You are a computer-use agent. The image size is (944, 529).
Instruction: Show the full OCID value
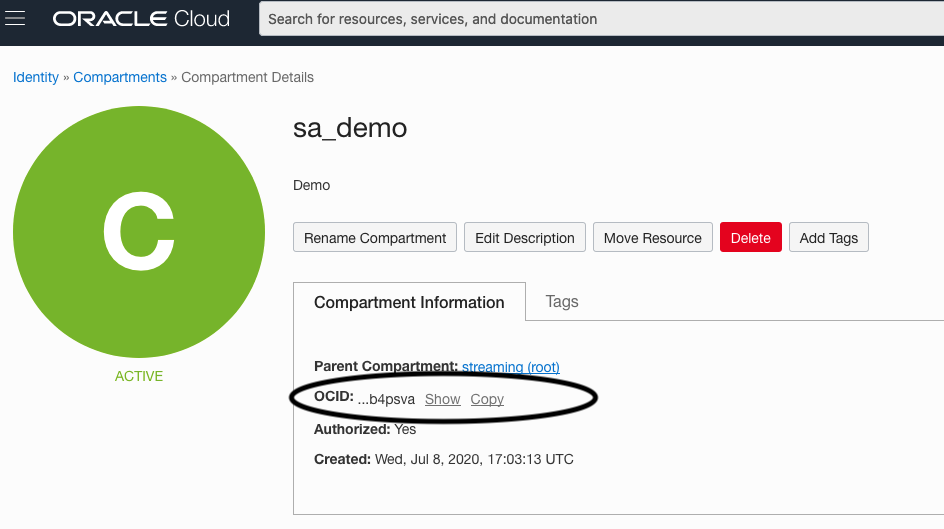(x=442, y=399)
